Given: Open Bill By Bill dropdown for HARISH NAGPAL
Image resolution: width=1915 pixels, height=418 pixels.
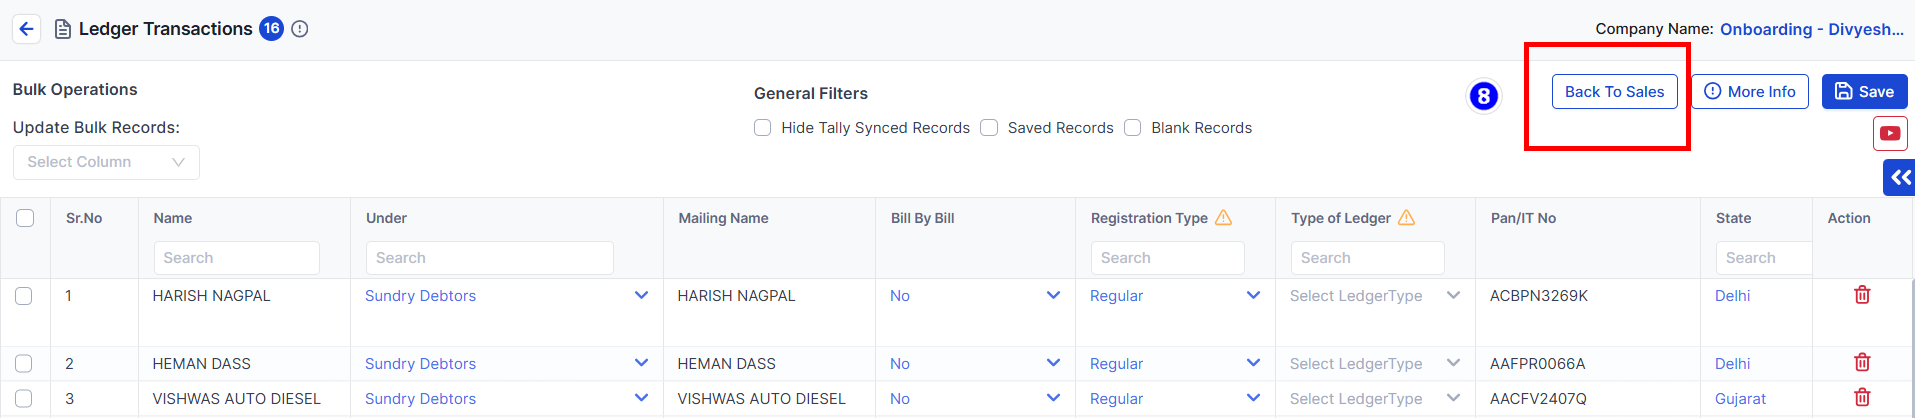Looking at the screenshot, I should [x=1053, y=296].
